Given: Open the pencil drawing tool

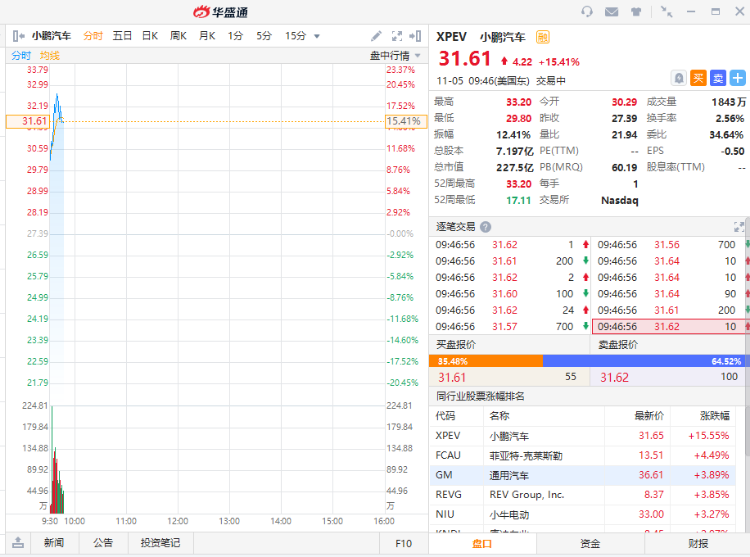Looking at the screenshot, I should (376, 36).
